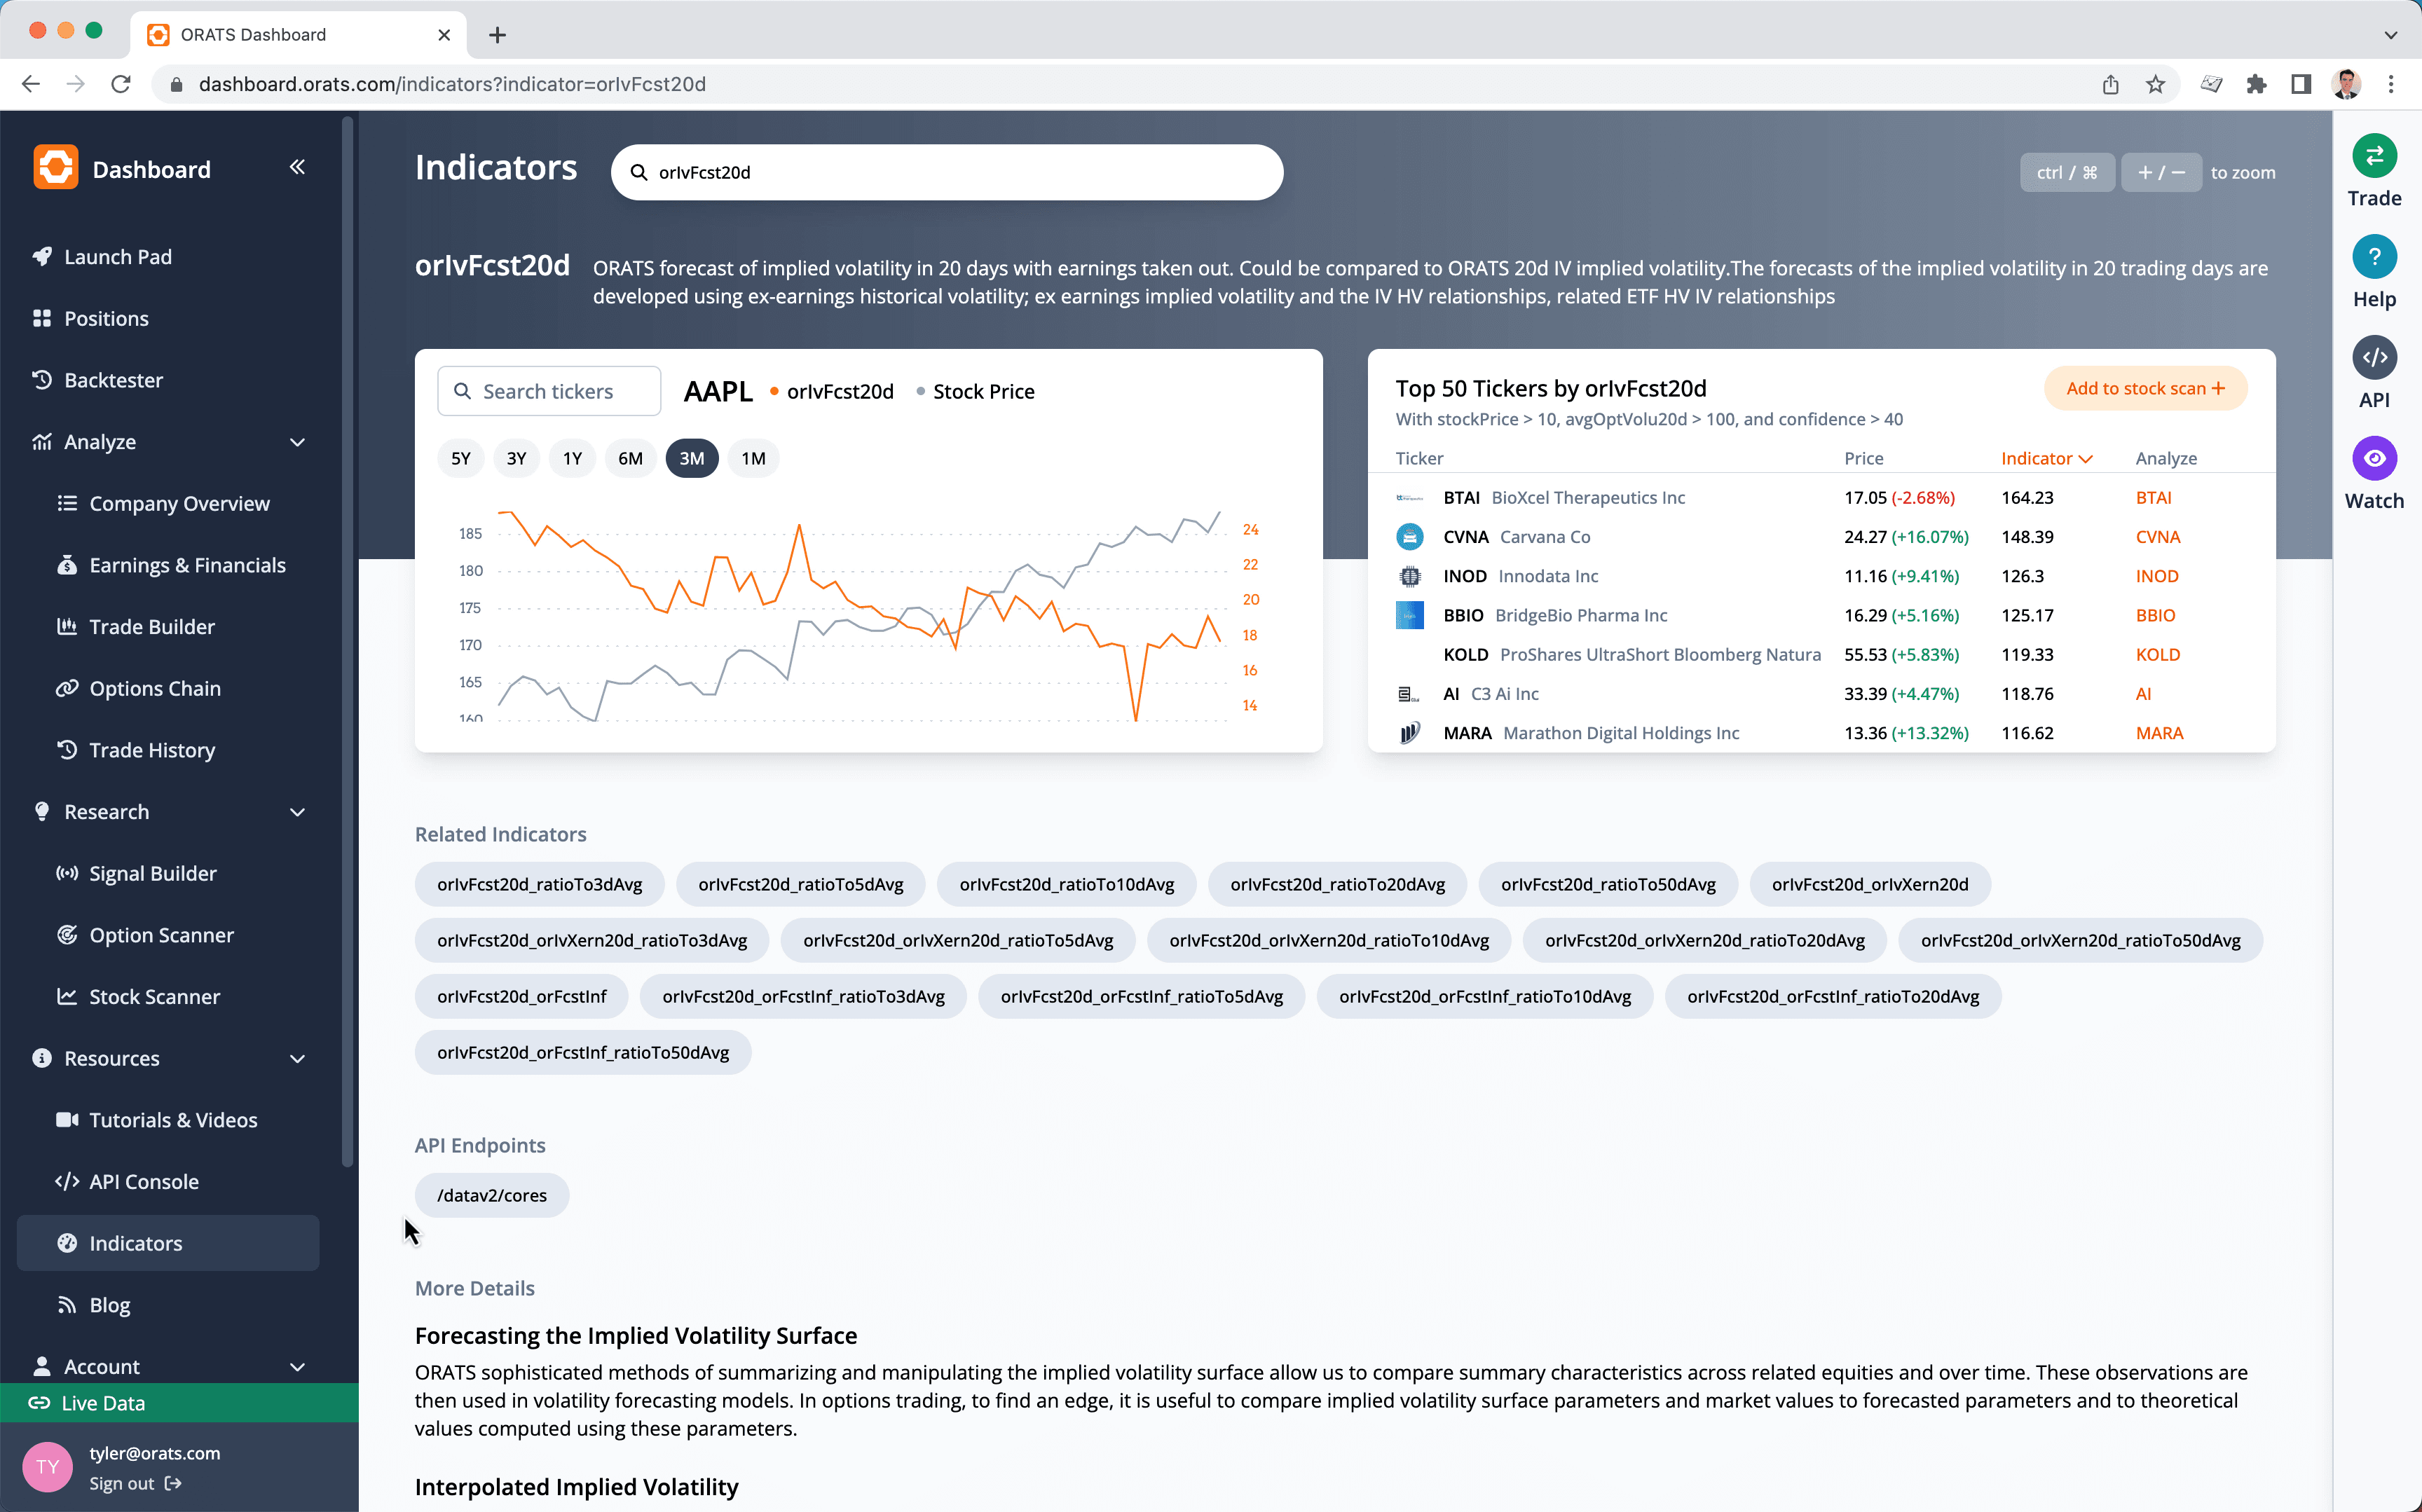Open Options Chain link icon
Image resolution: width=2422 pixels, height=1512 pixels.
pyautogui.click(x=67, y=688)
